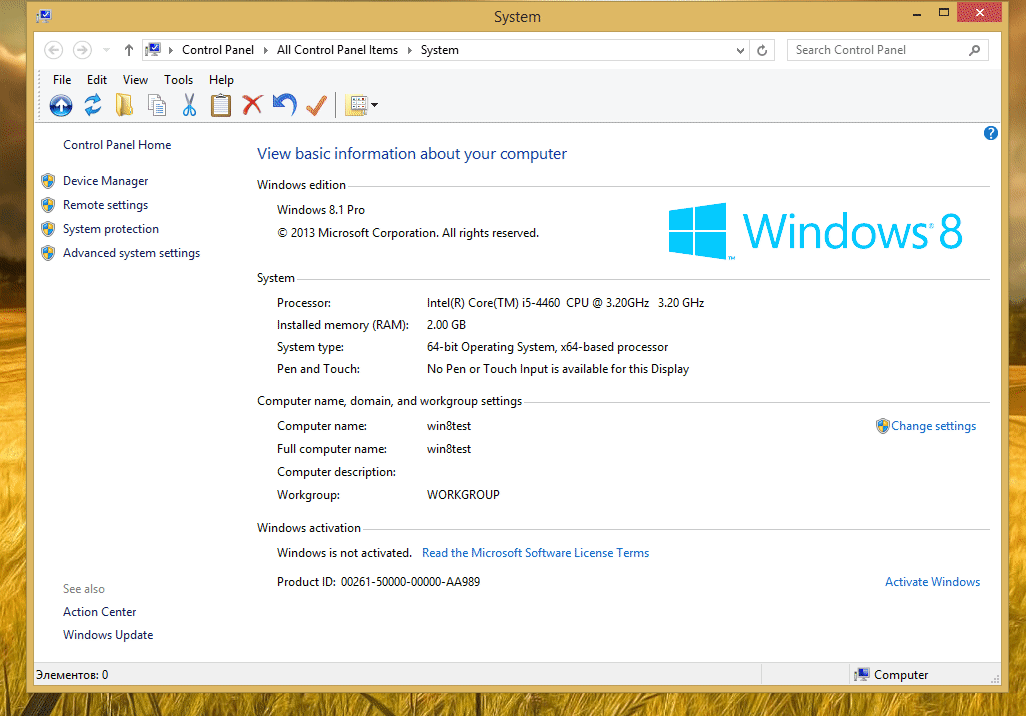
Task: Open the blue Help question mark icon
Action: pos(991,134)
